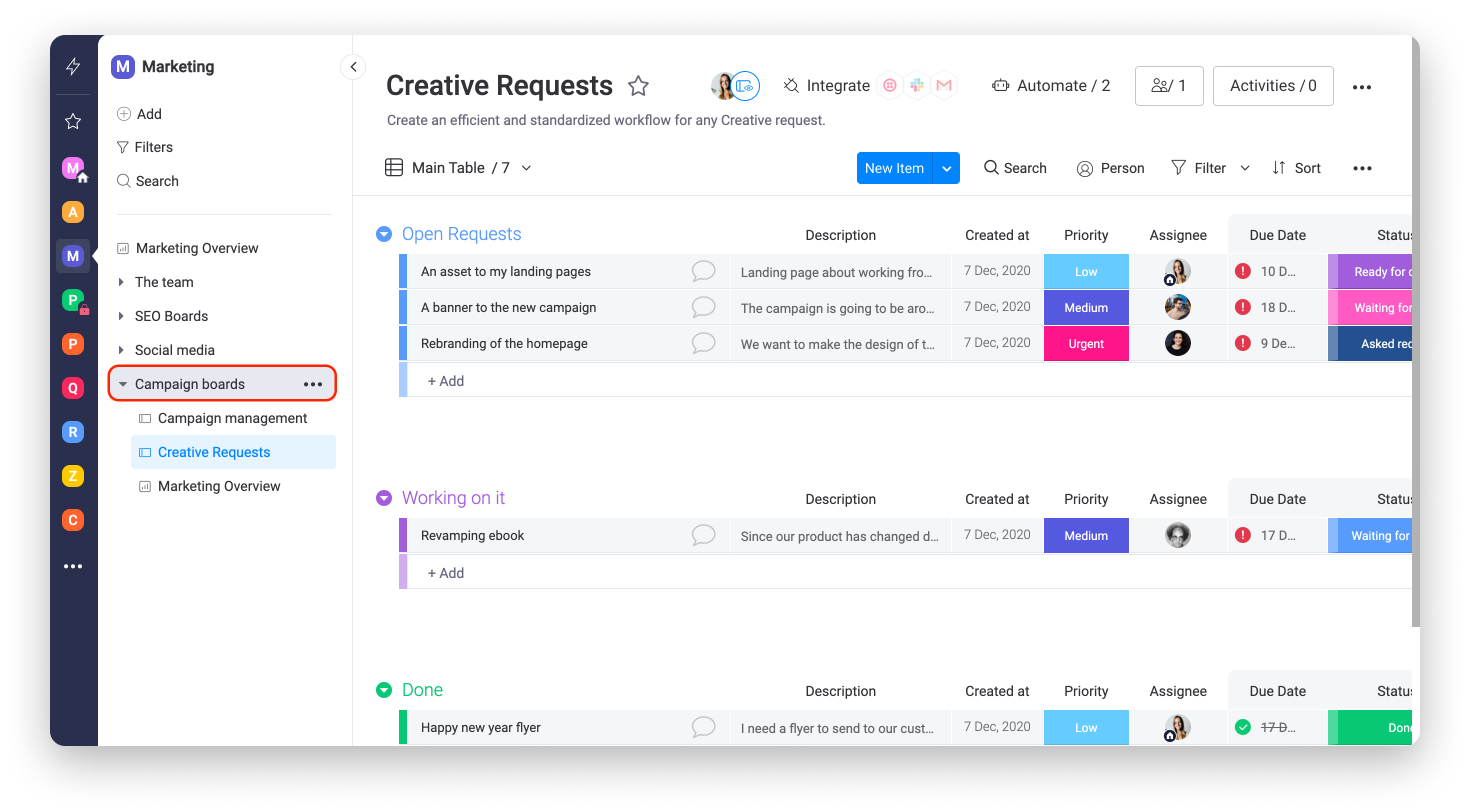
Task: Star the Creative Requests board
Action: [638, 86]
